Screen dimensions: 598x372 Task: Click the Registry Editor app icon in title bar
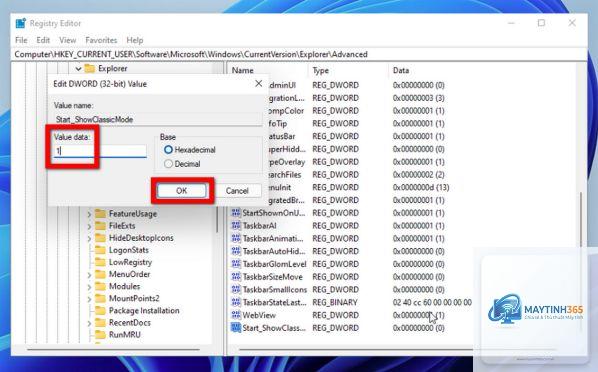(x=21, y=23)
